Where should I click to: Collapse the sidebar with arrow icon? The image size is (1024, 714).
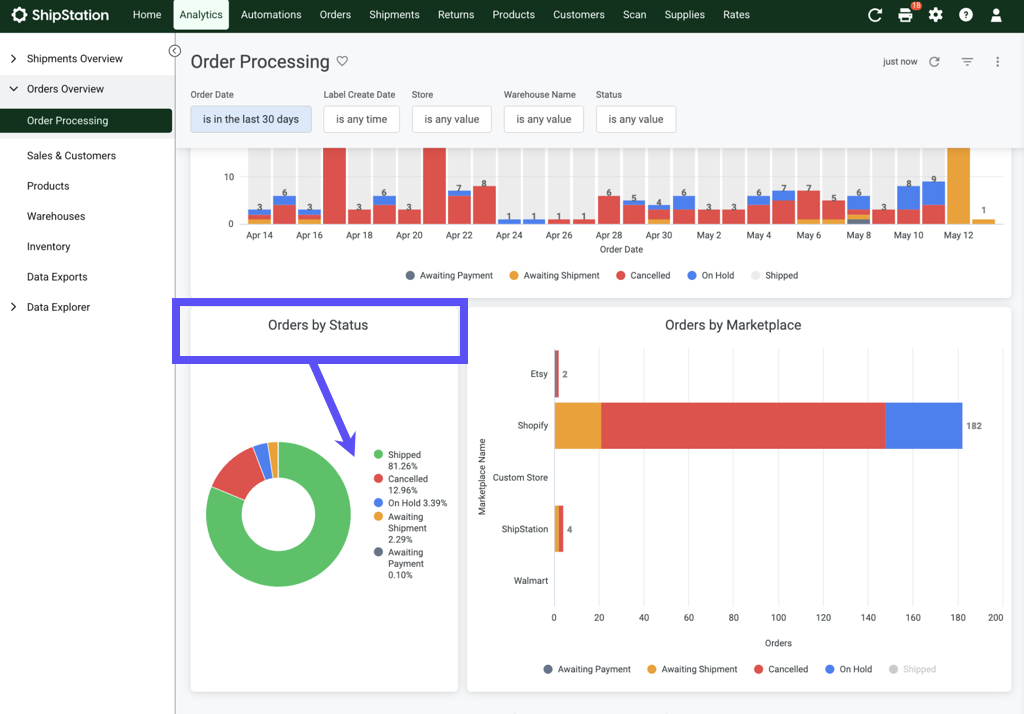coord(174,51)
